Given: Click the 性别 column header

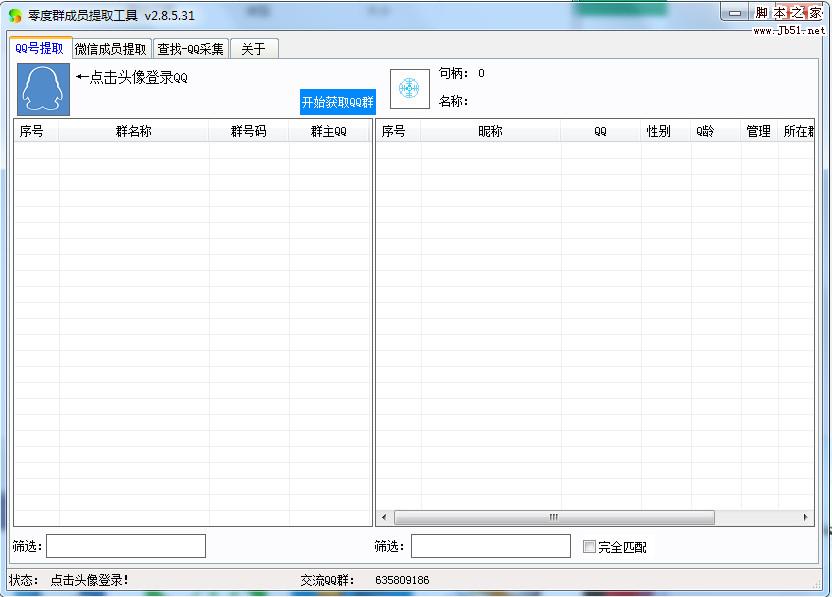Looking at the screenshot, I should click(x=658, y=131).
